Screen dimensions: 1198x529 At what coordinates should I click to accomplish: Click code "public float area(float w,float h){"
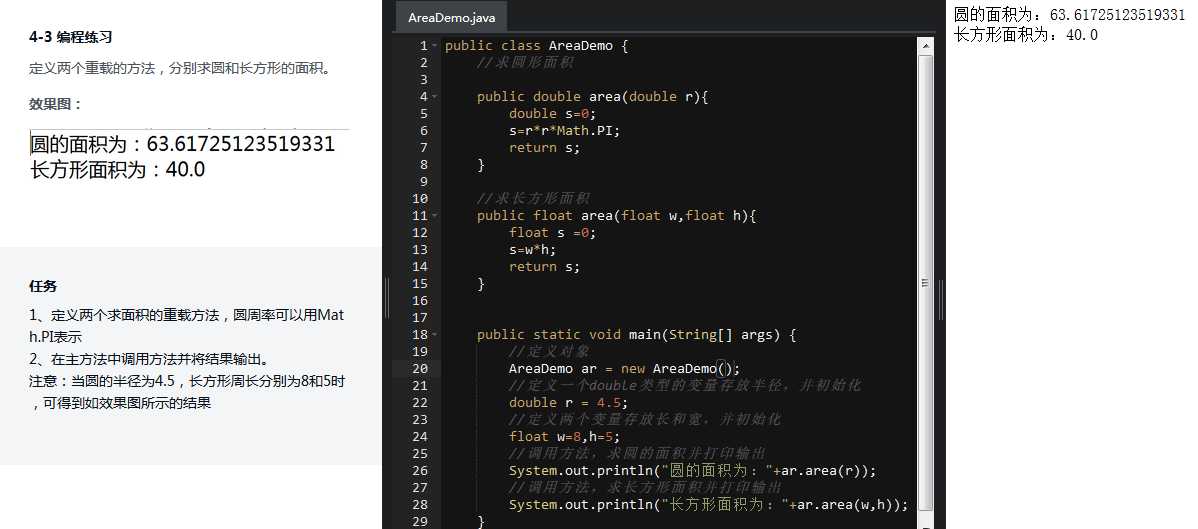617,216
